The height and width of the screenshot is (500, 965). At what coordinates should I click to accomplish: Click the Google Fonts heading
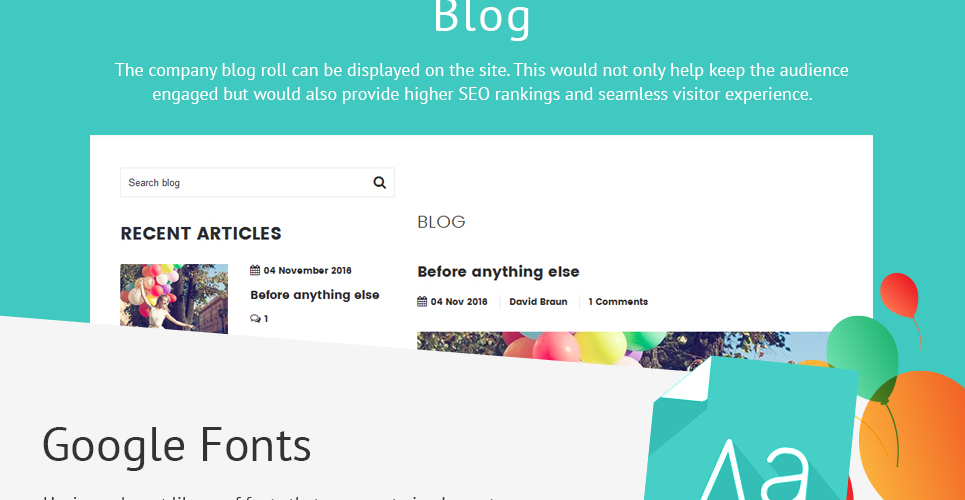click(x=177, y=445)
